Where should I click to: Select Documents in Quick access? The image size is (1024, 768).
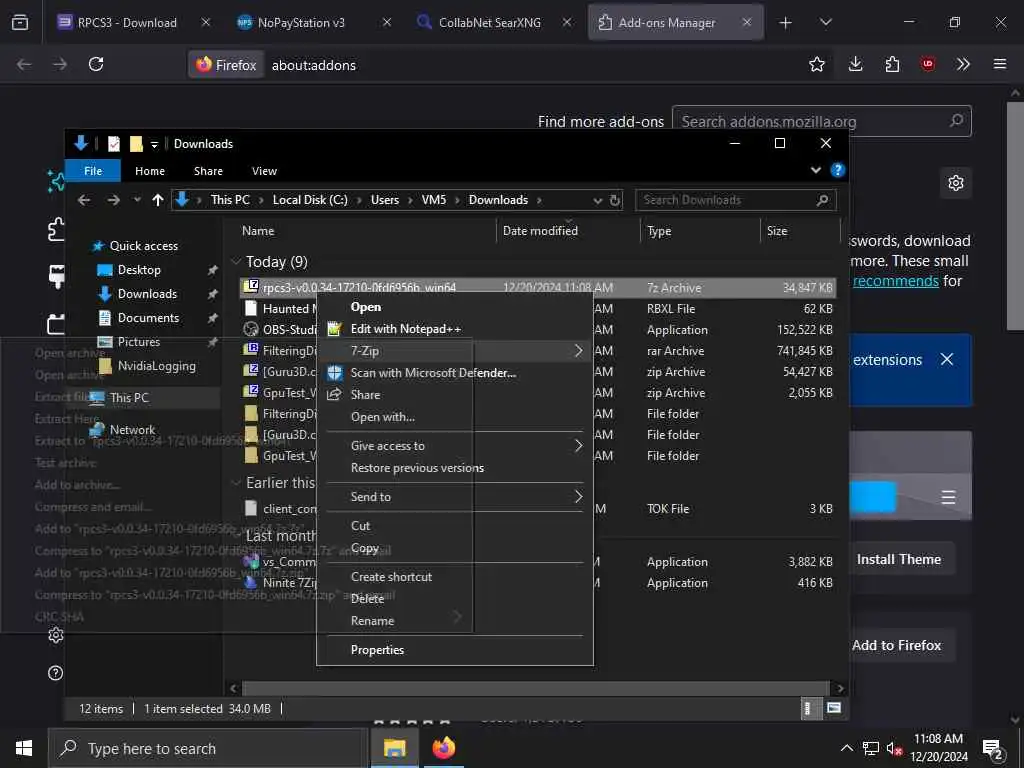click(148, 318)
